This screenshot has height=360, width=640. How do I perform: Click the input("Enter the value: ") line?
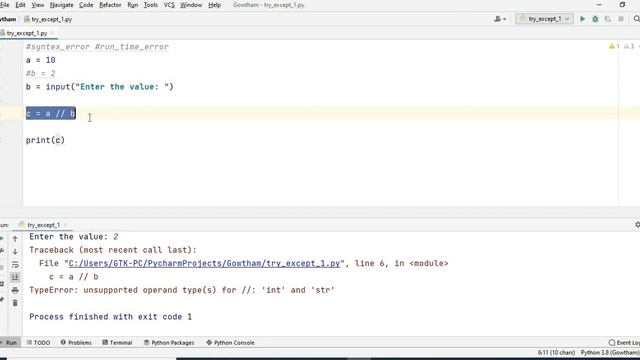point(100,87)
